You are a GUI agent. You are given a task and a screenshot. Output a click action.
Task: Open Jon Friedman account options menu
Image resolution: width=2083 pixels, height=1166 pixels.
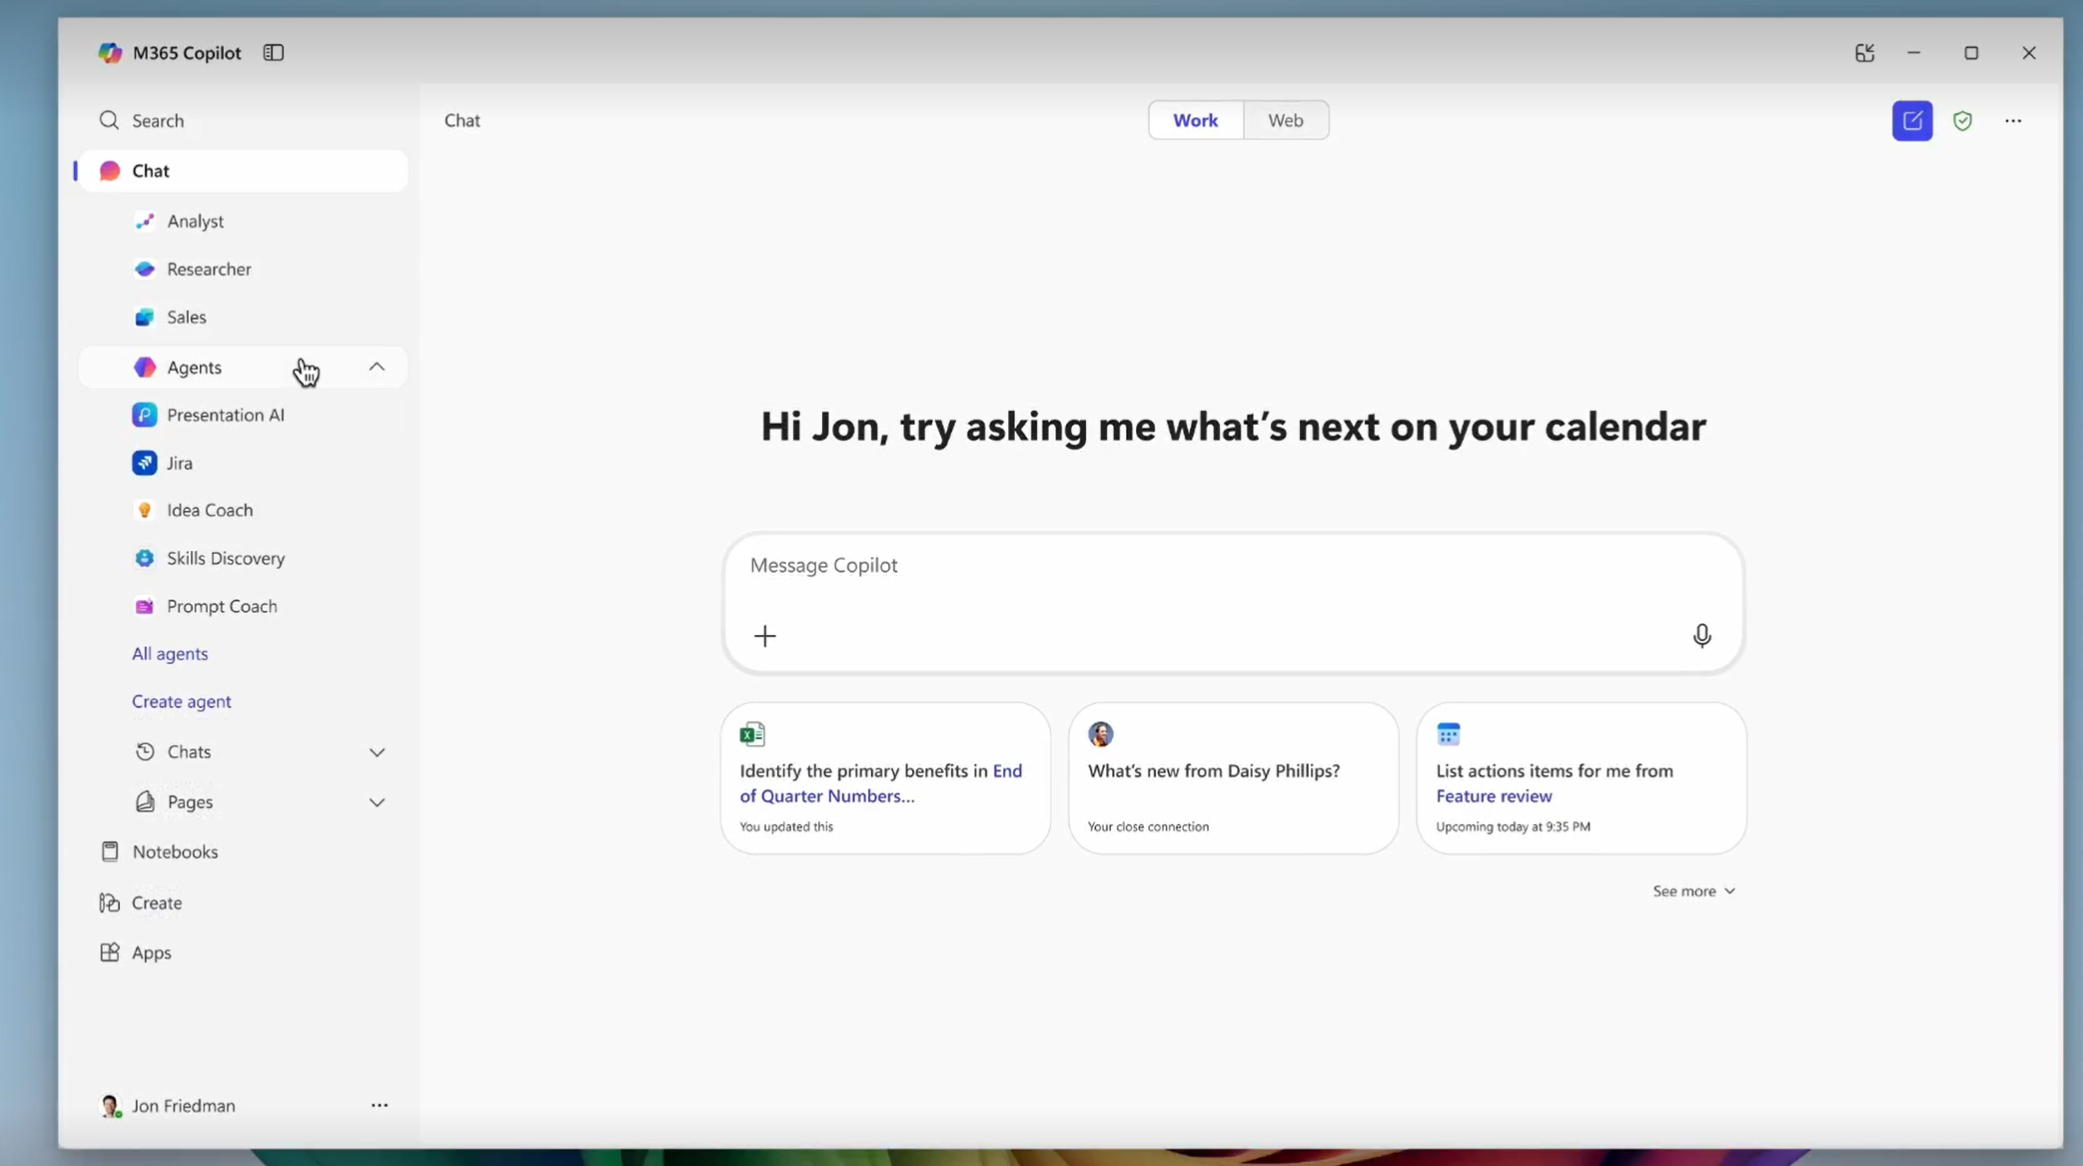(x=379, y=1105)
